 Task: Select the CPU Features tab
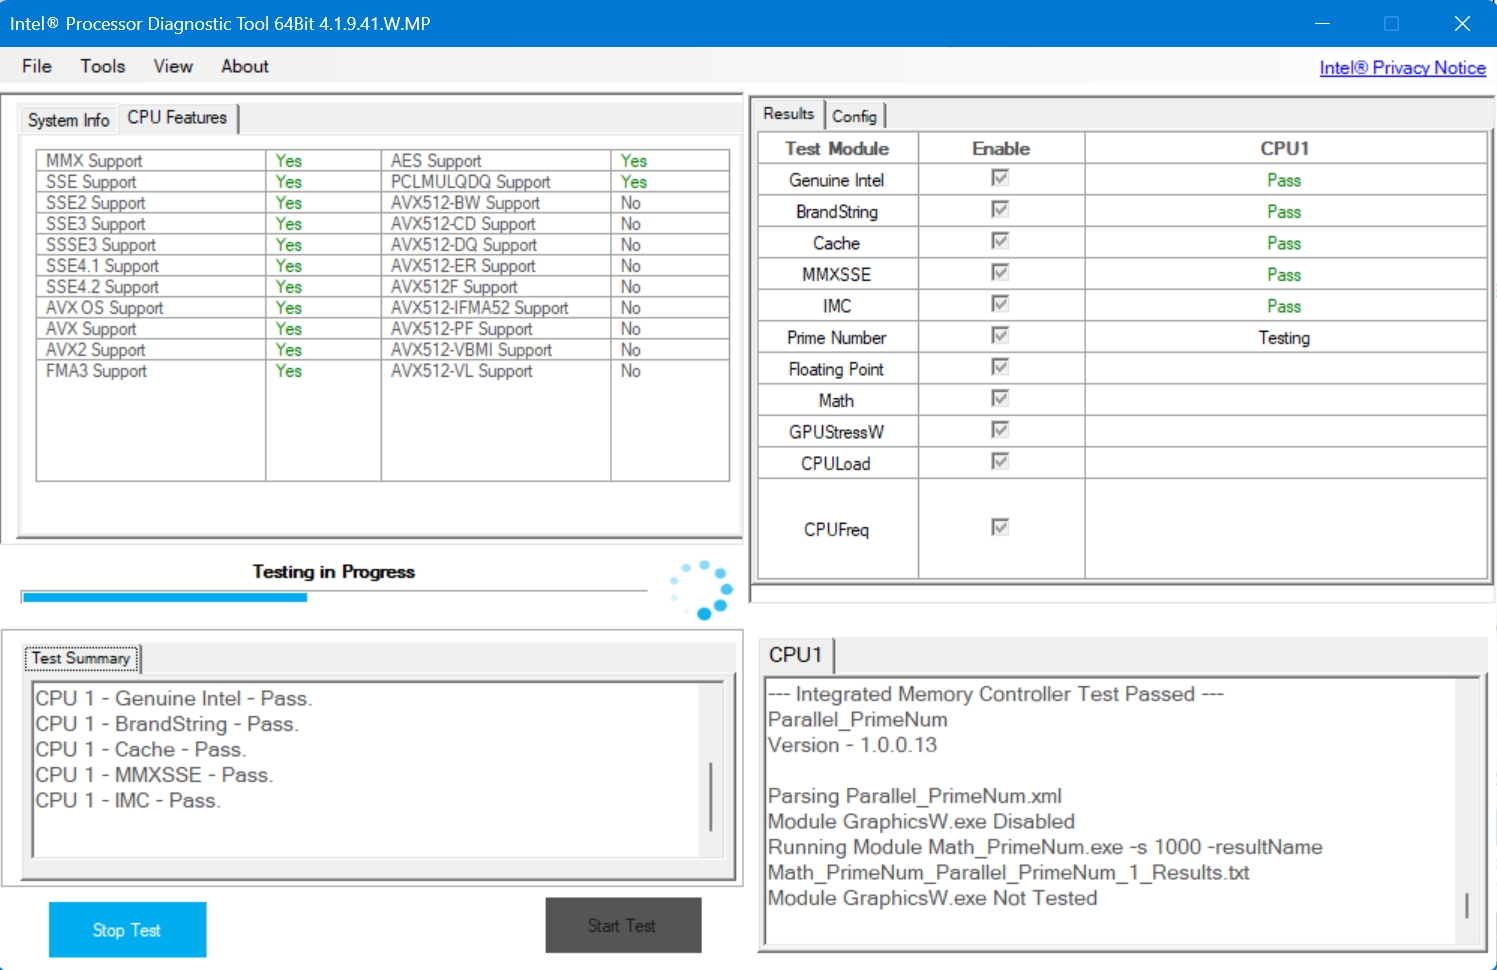[178, 118]
